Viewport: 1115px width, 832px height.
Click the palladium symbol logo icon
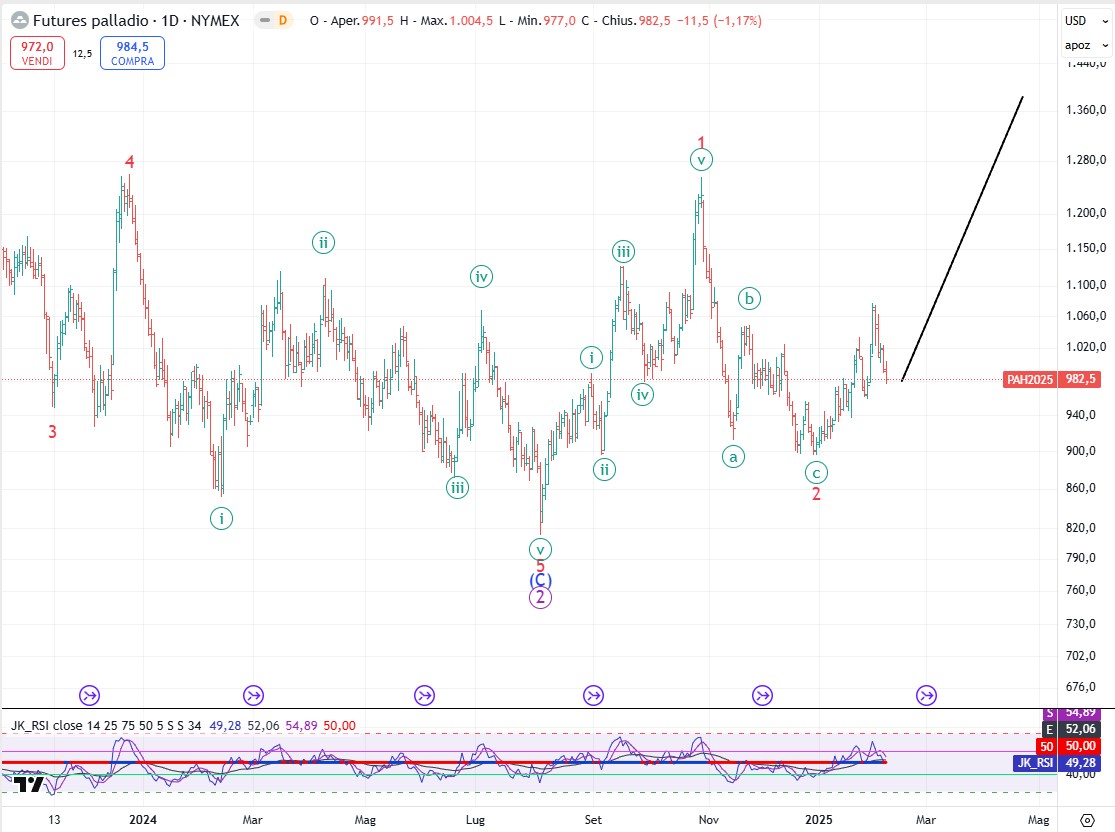point(20,21)
